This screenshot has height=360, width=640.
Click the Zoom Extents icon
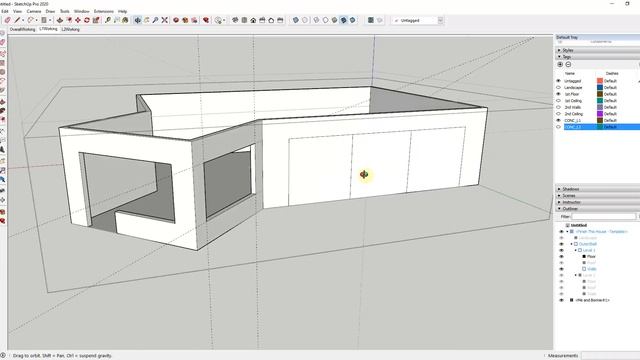(x=164, y=20)
